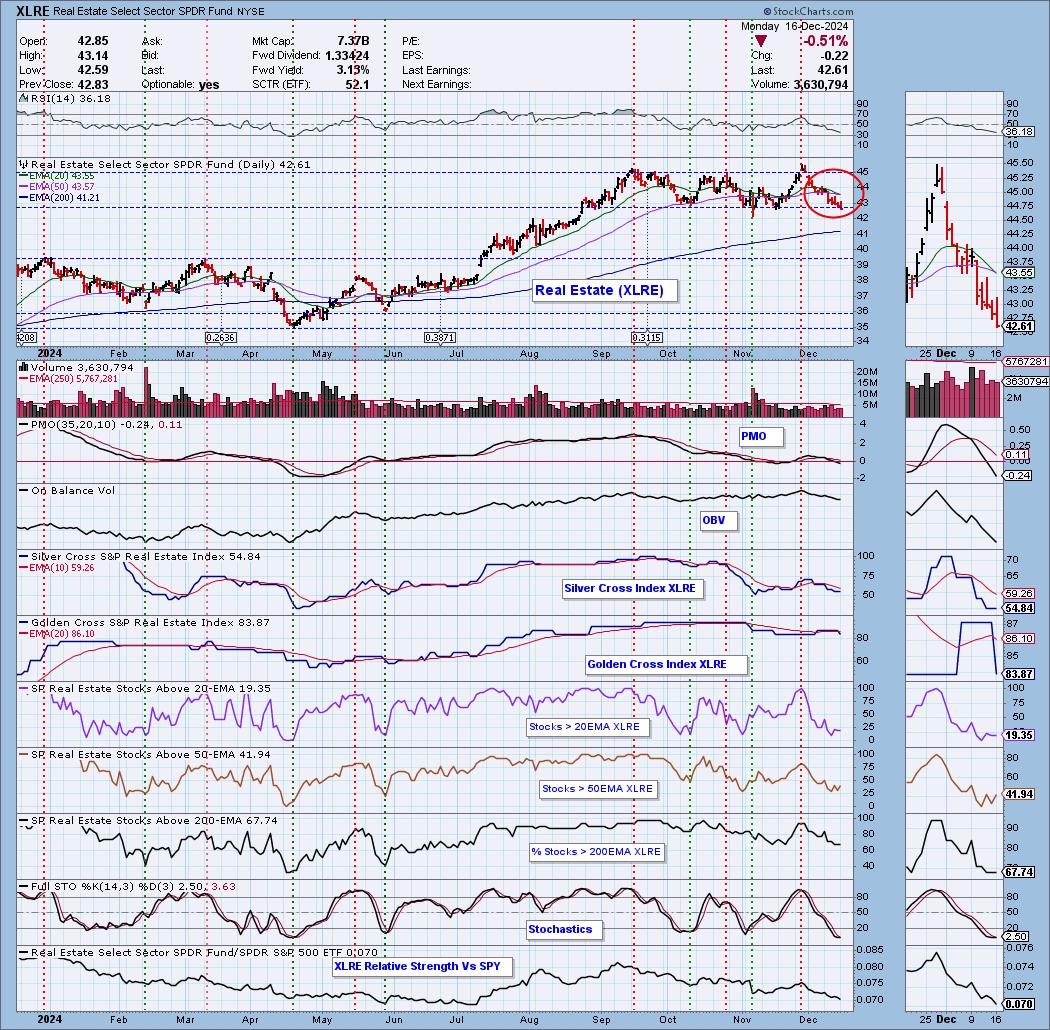Click the Optionable 'yes' value
The width and height of the screenshot is (1050, 1030).
click(x=209, y=84)
